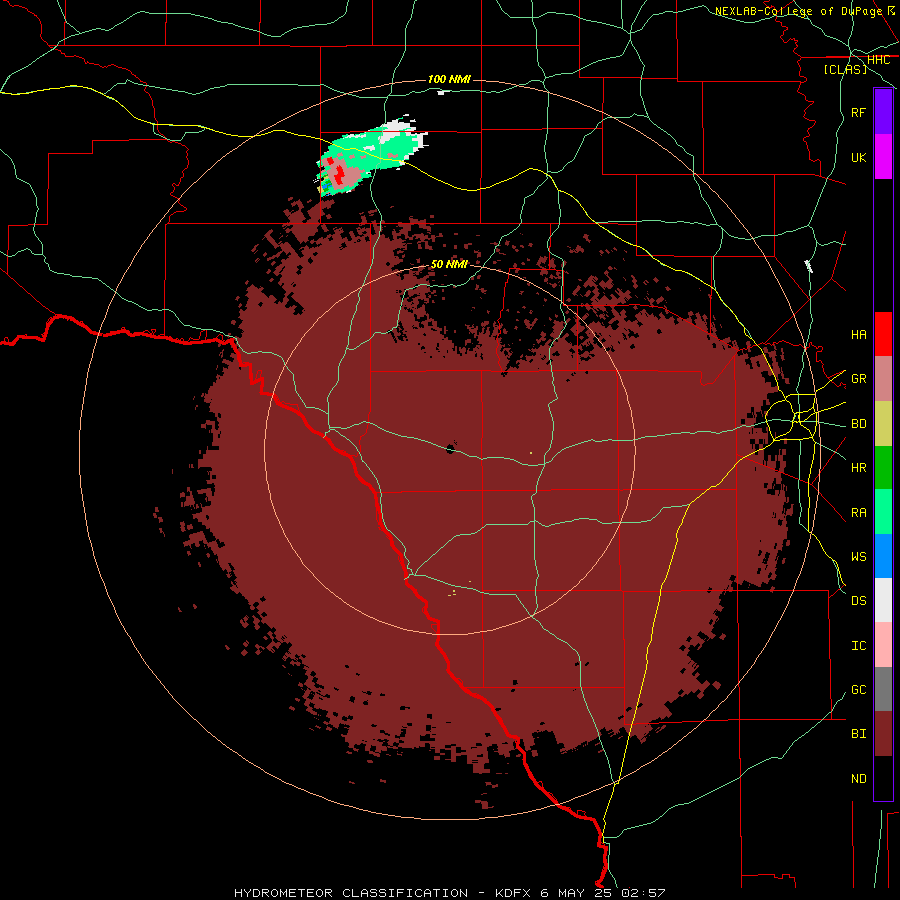Click the RA legend label
The image size is (900, 900).
point(858,512)
